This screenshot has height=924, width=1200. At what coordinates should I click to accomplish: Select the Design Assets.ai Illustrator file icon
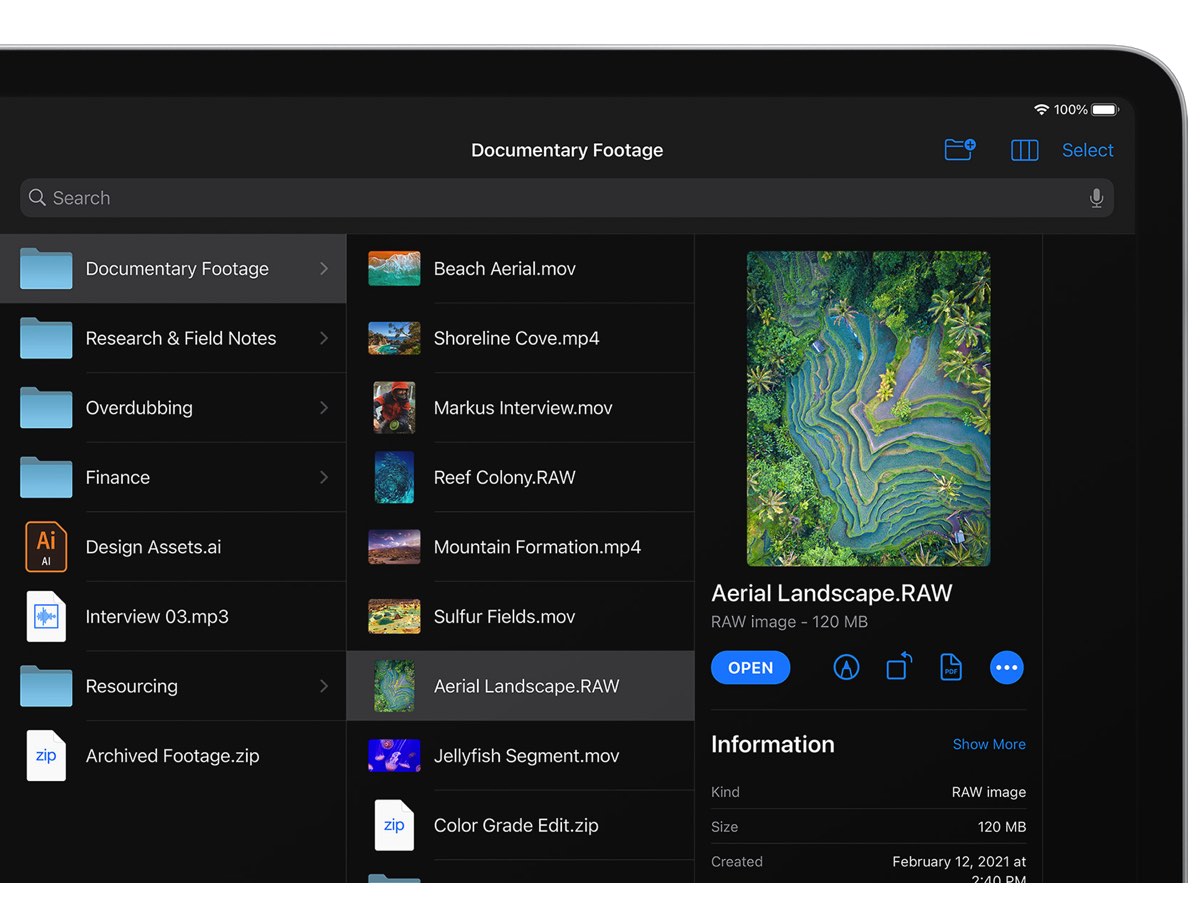(x=46, y=547)
